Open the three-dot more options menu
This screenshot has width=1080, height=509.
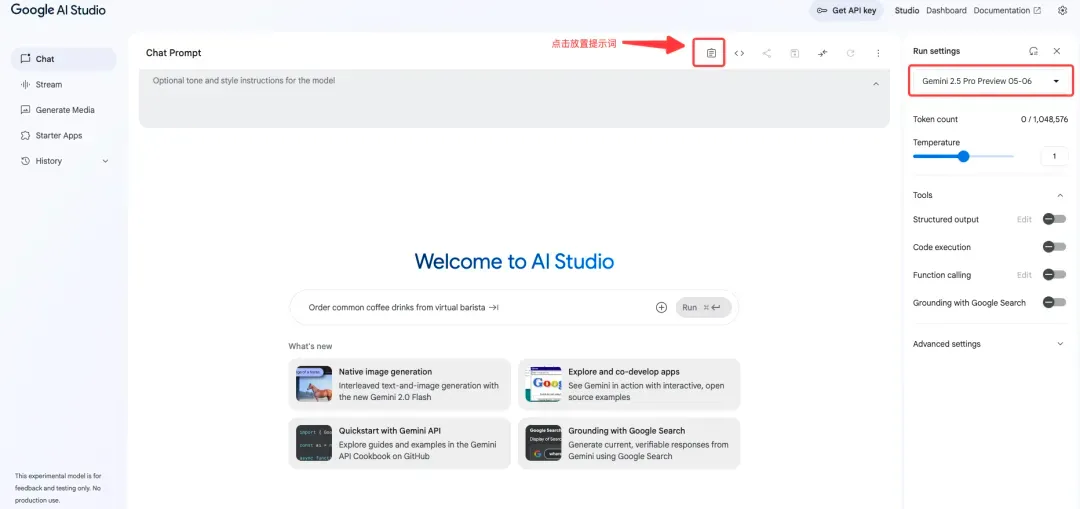coord(878,53)
